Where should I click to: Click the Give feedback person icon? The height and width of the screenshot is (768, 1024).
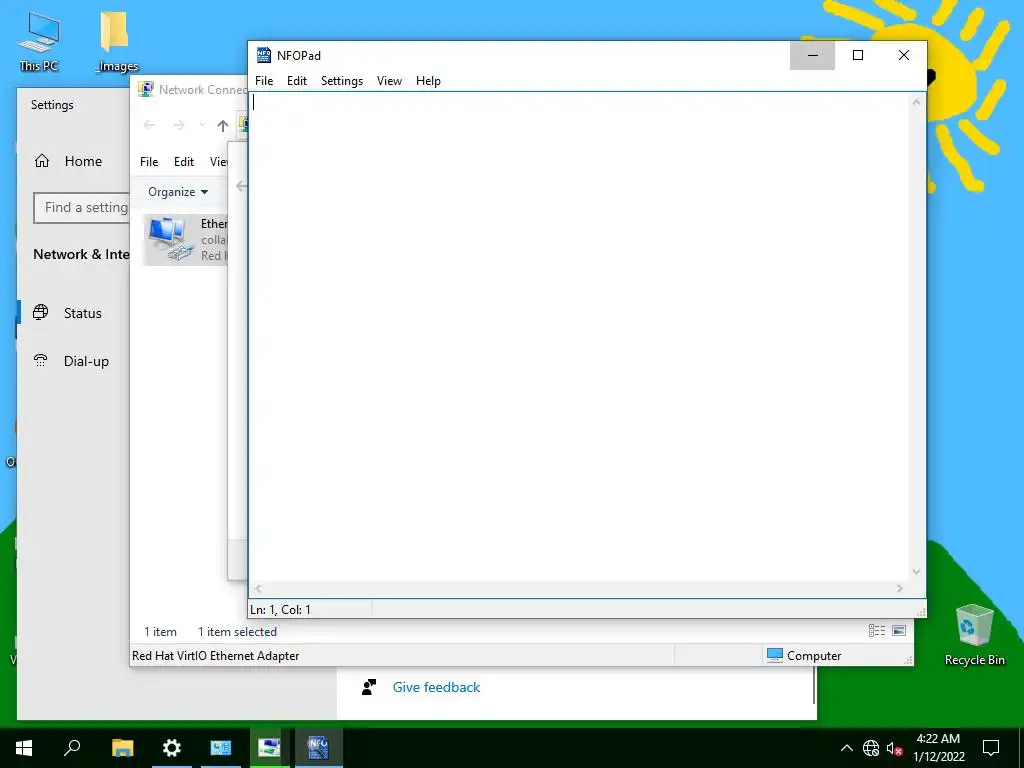pos(369,687)
